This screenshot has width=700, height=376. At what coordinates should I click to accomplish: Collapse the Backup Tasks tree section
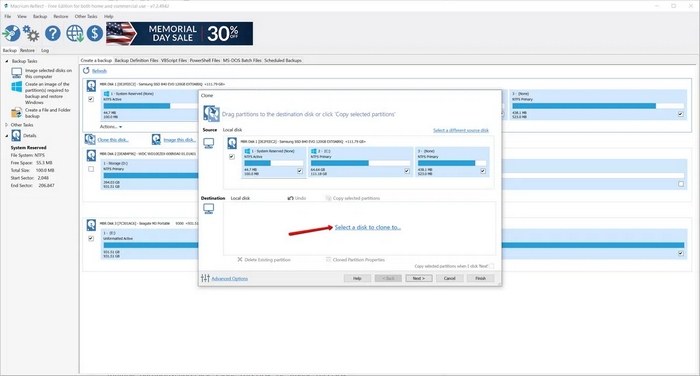7,61
